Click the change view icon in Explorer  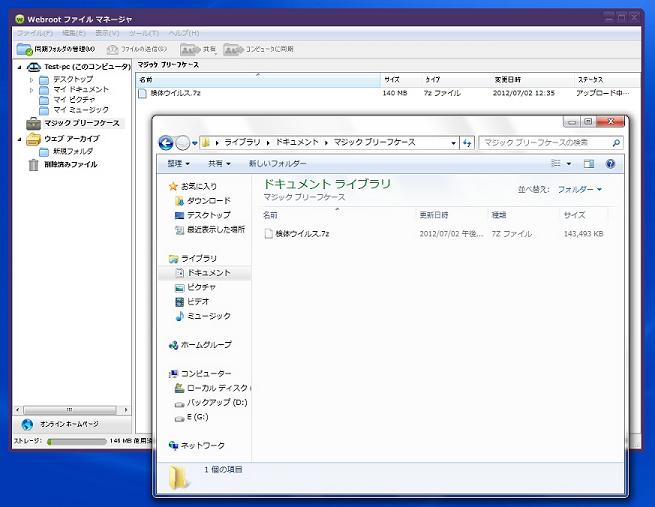tap(556, 164)
